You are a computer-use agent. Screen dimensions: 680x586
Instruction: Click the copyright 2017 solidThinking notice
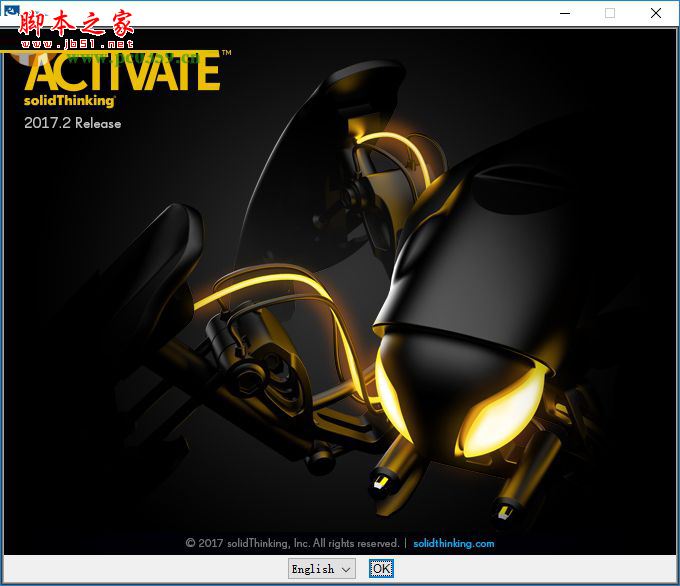coord(292,543)
